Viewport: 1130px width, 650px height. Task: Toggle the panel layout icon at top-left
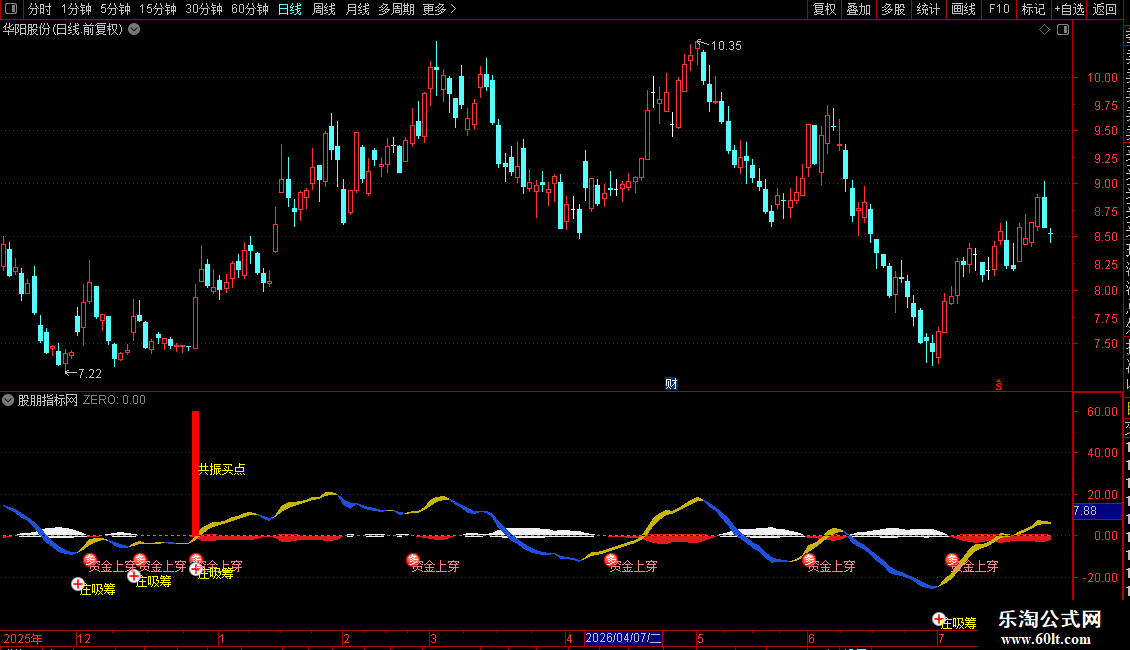11,9
